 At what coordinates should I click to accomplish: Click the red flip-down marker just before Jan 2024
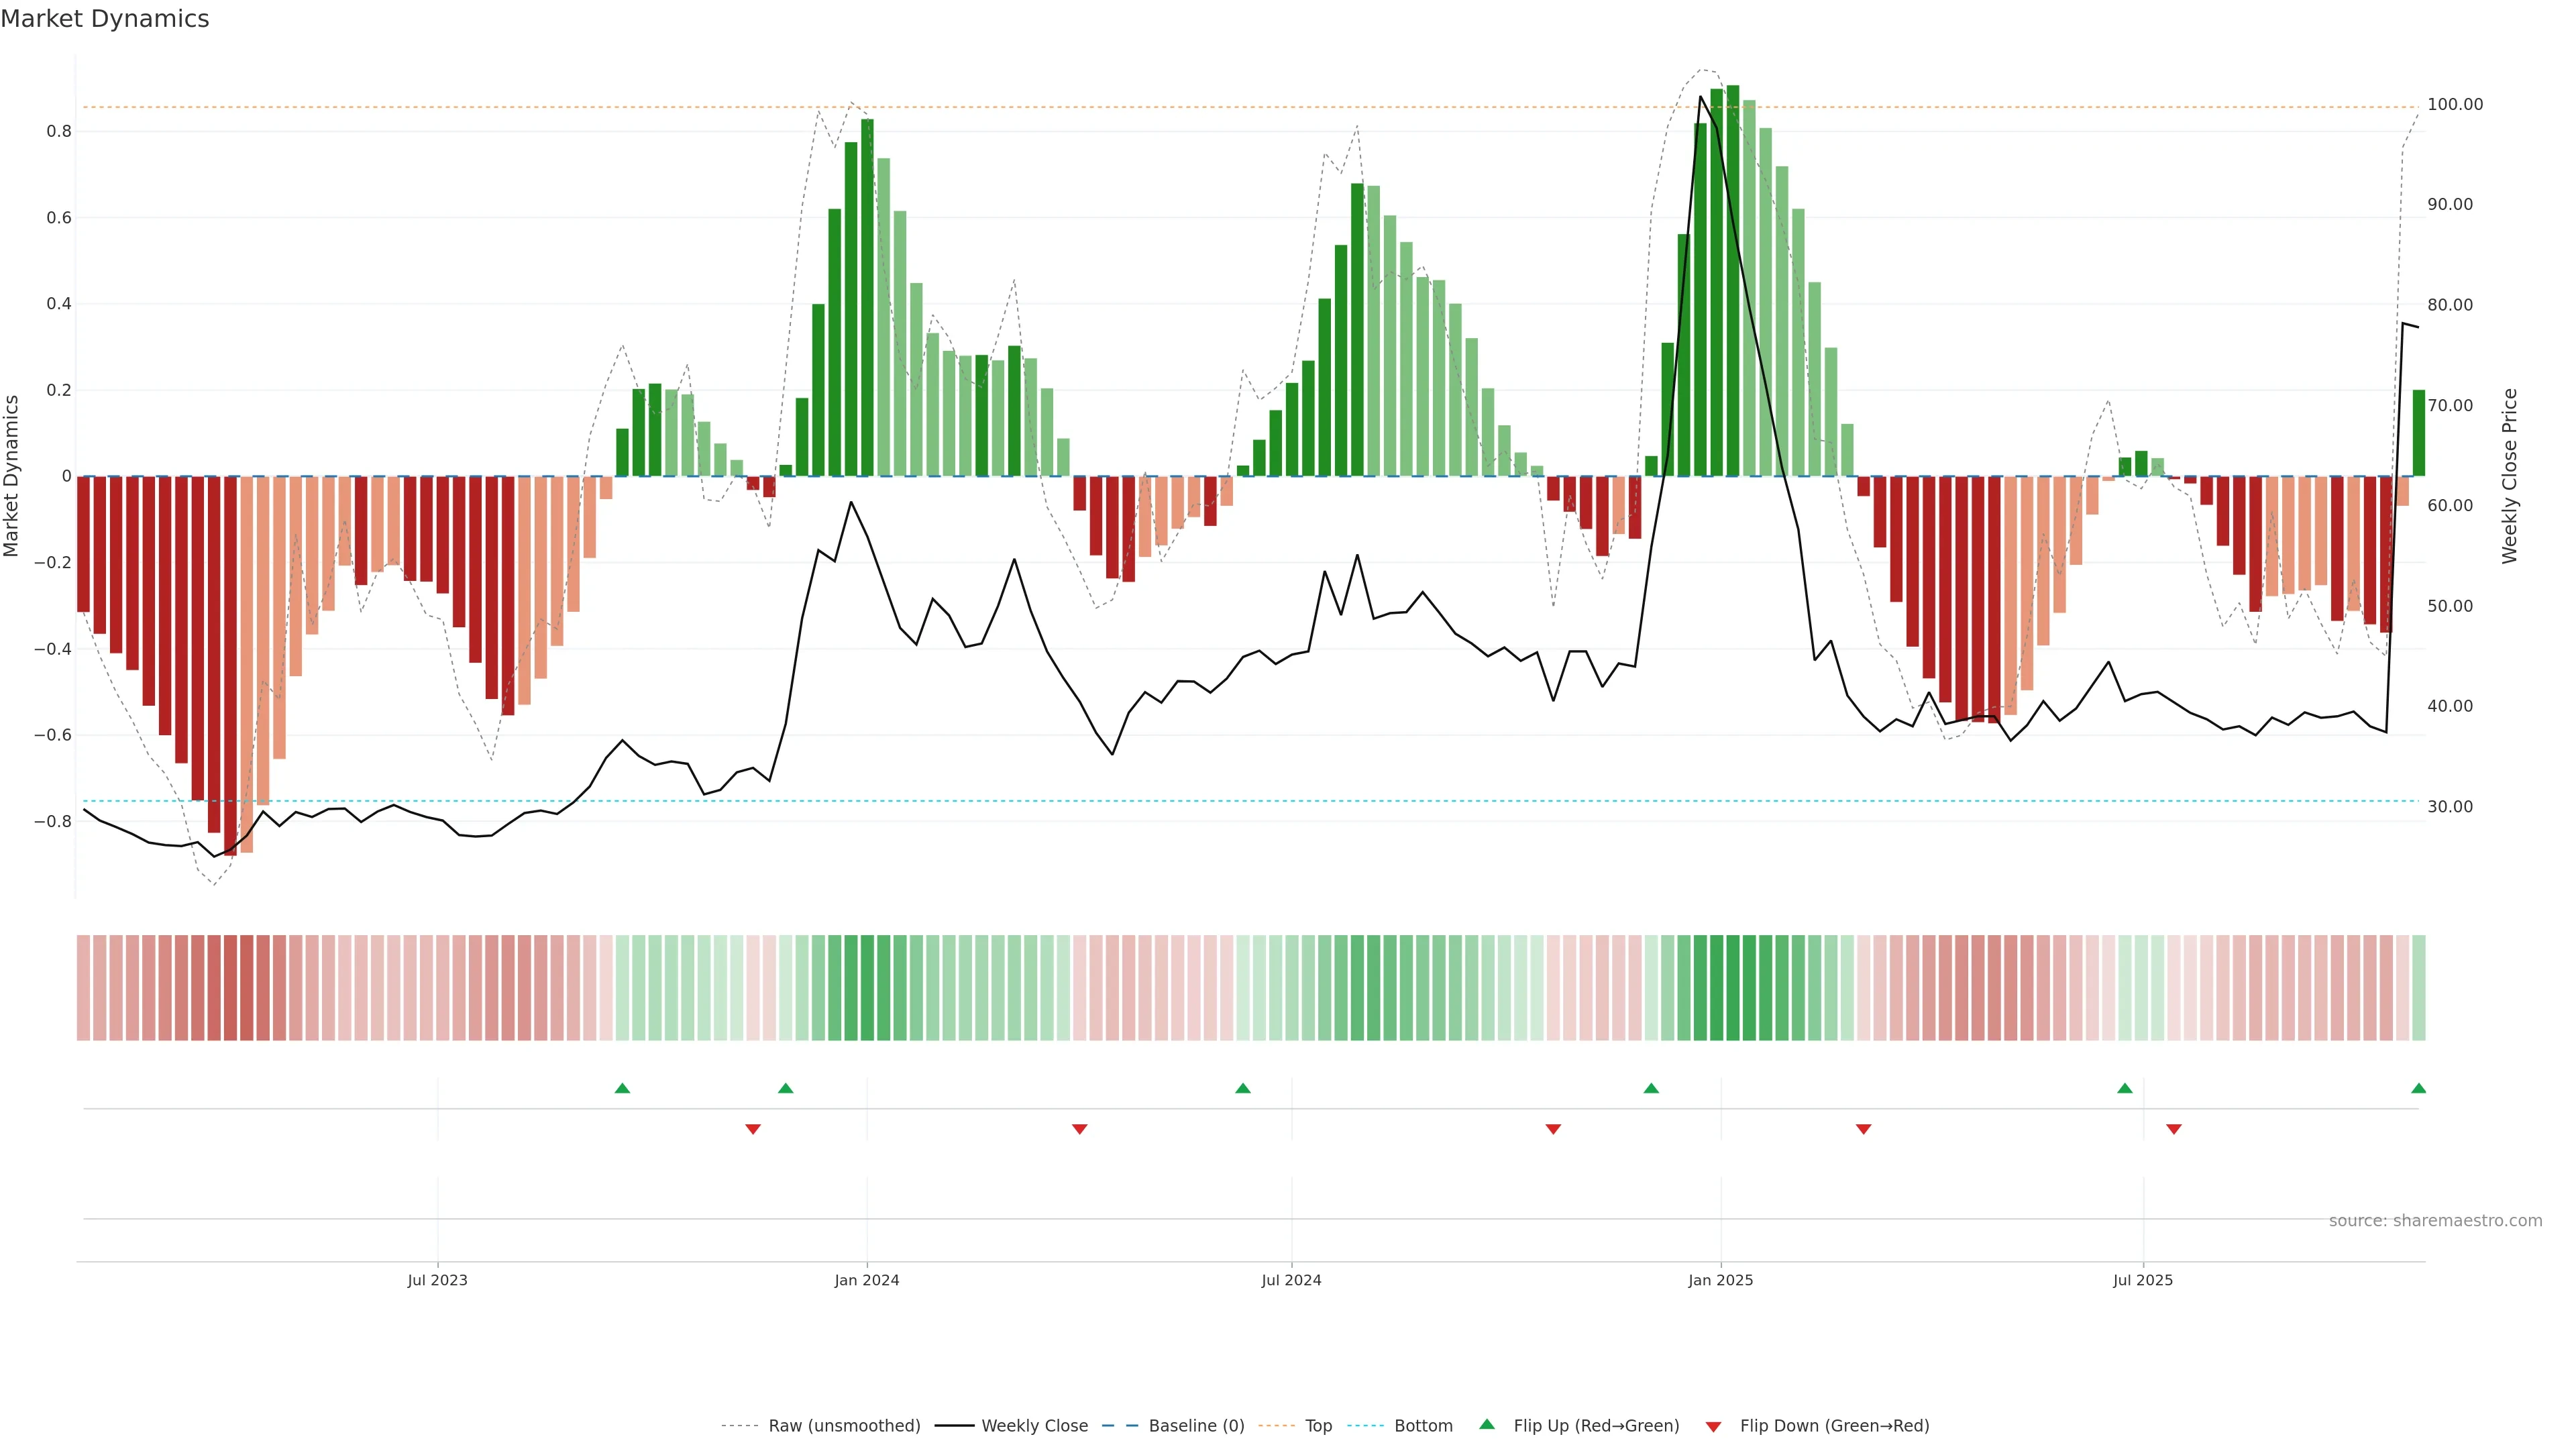pos(753,1129)
